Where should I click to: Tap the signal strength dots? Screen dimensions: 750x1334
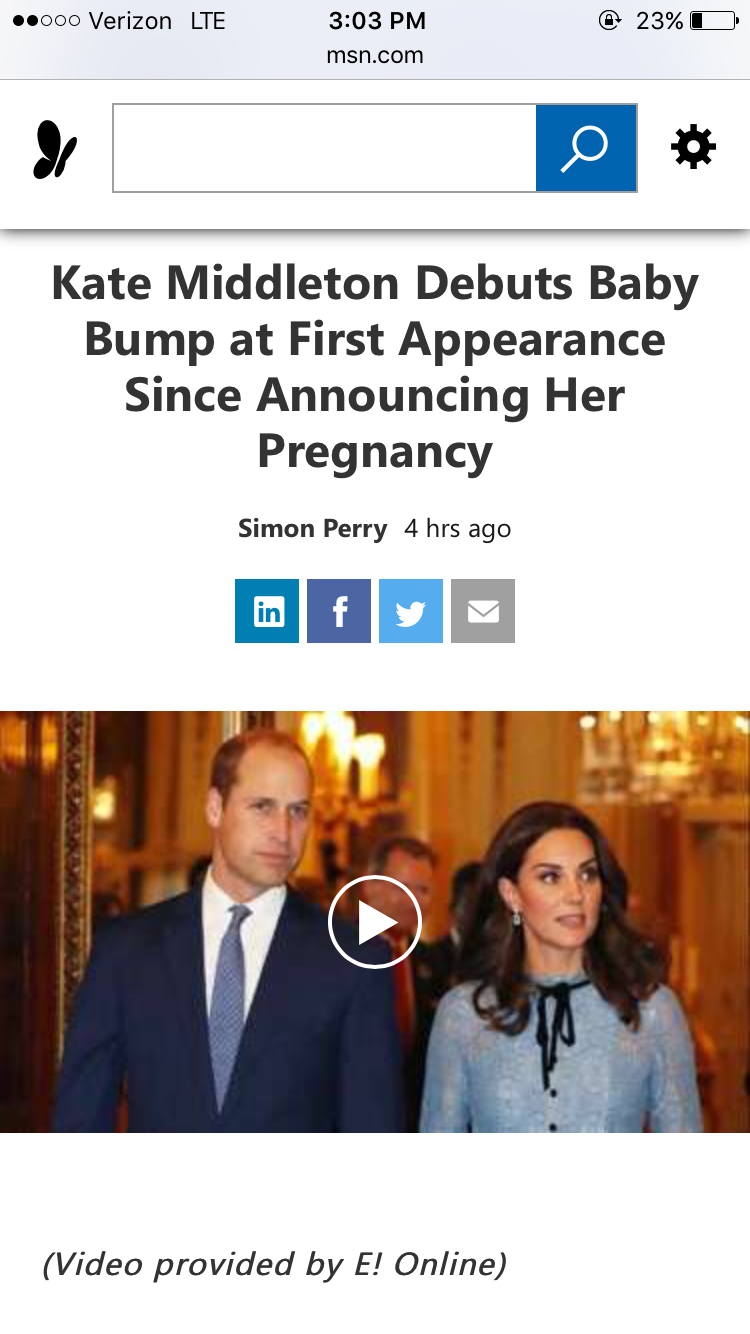tap(46, 21)
